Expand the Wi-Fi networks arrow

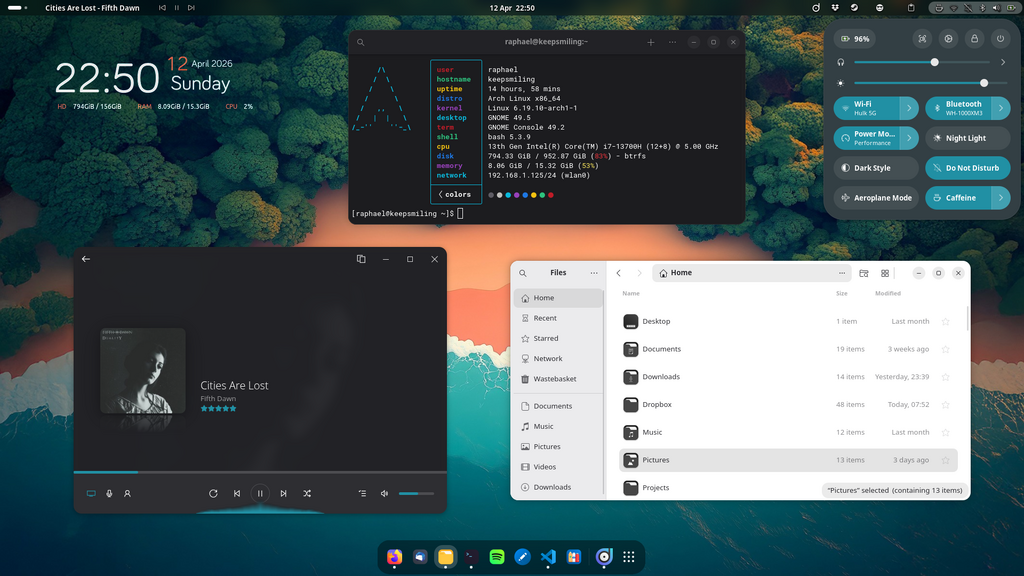click(909, 108)
